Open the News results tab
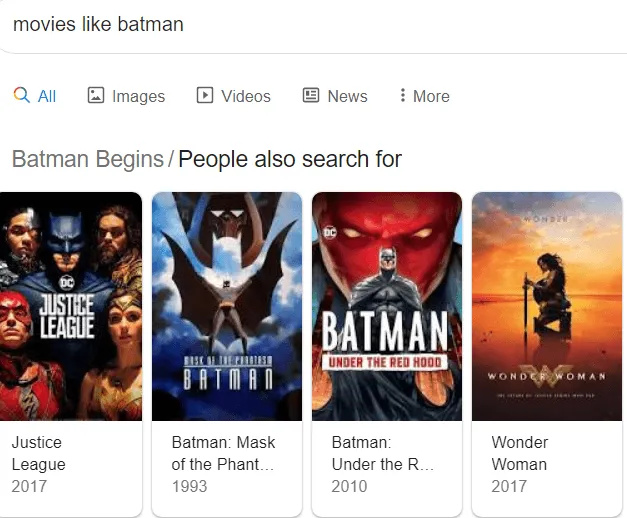Image resolution: width=627 pixels, height=518 pixels. tap(347, 96)
